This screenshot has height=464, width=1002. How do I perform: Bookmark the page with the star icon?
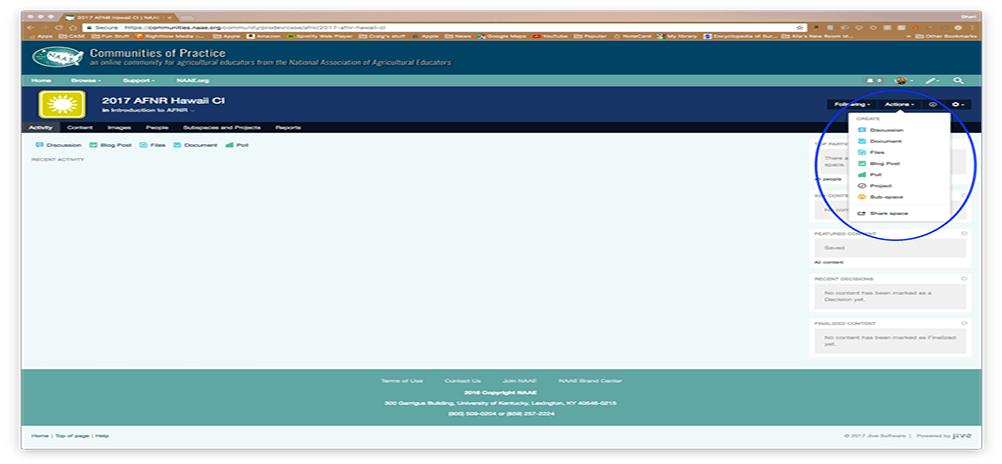pyautogui.click(x=800, y=27)
